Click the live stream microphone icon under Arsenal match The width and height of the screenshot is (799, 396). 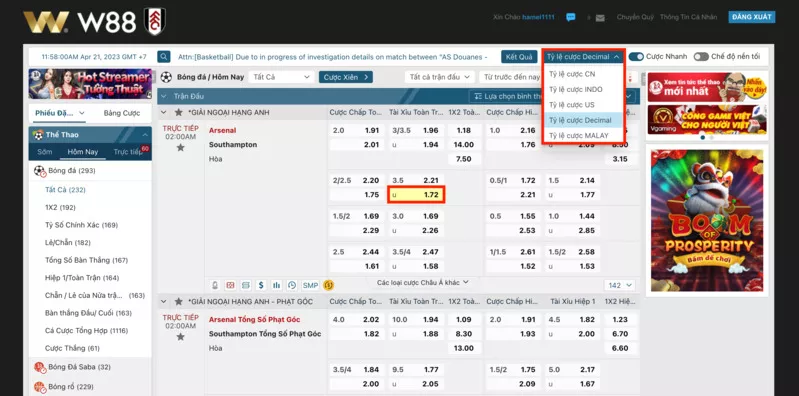pos(215,285)
